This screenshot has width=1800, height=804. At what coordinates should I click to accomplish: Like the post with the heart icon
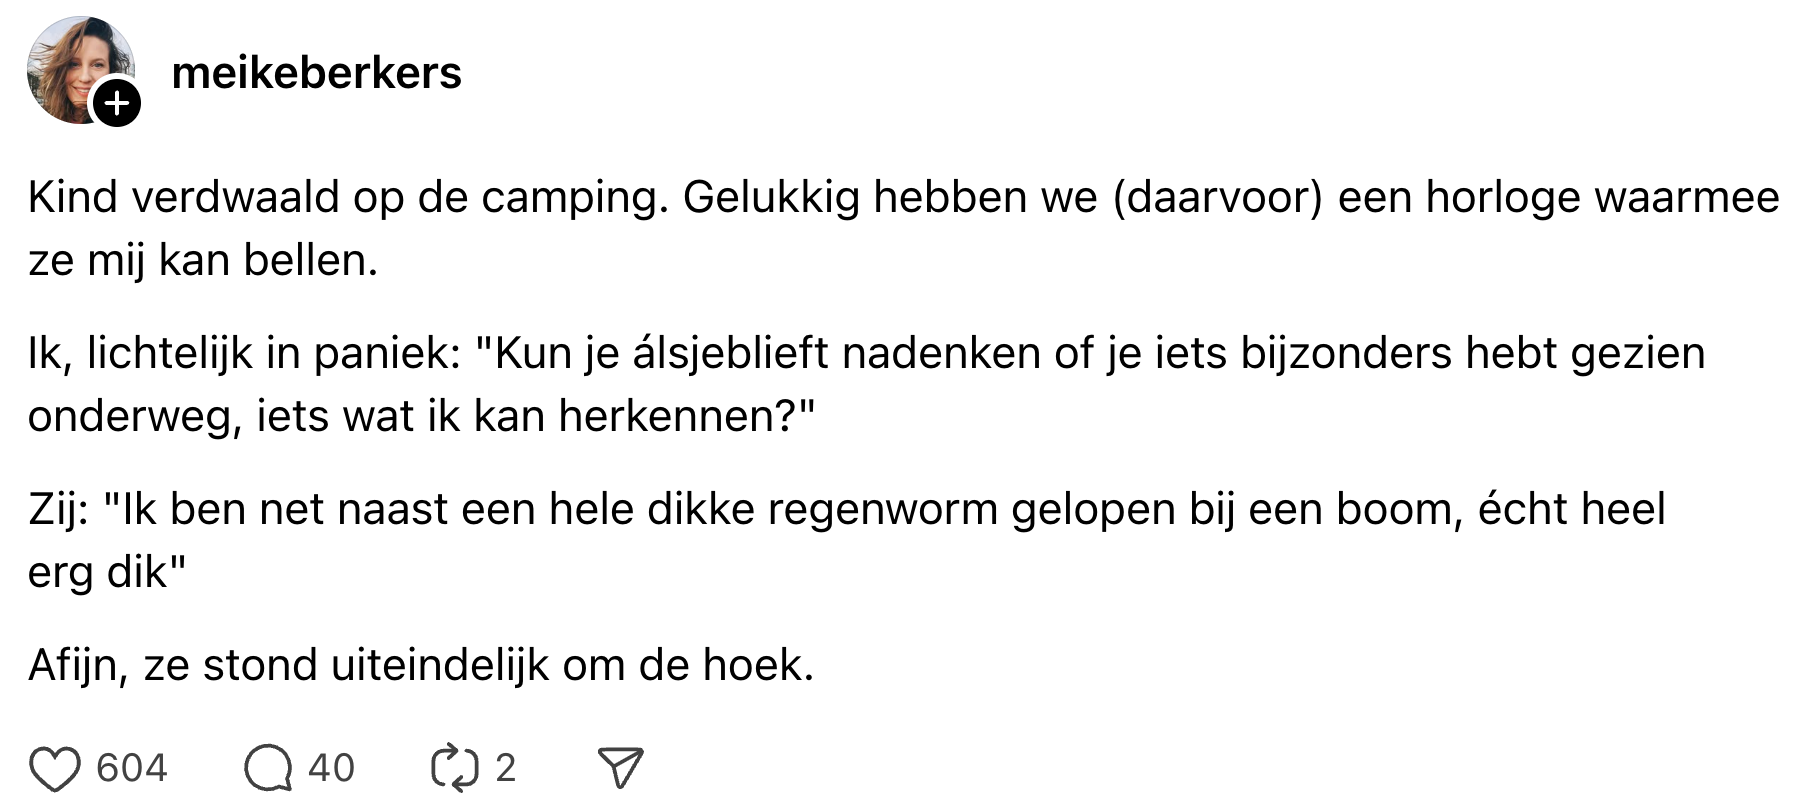click(54, 769)
